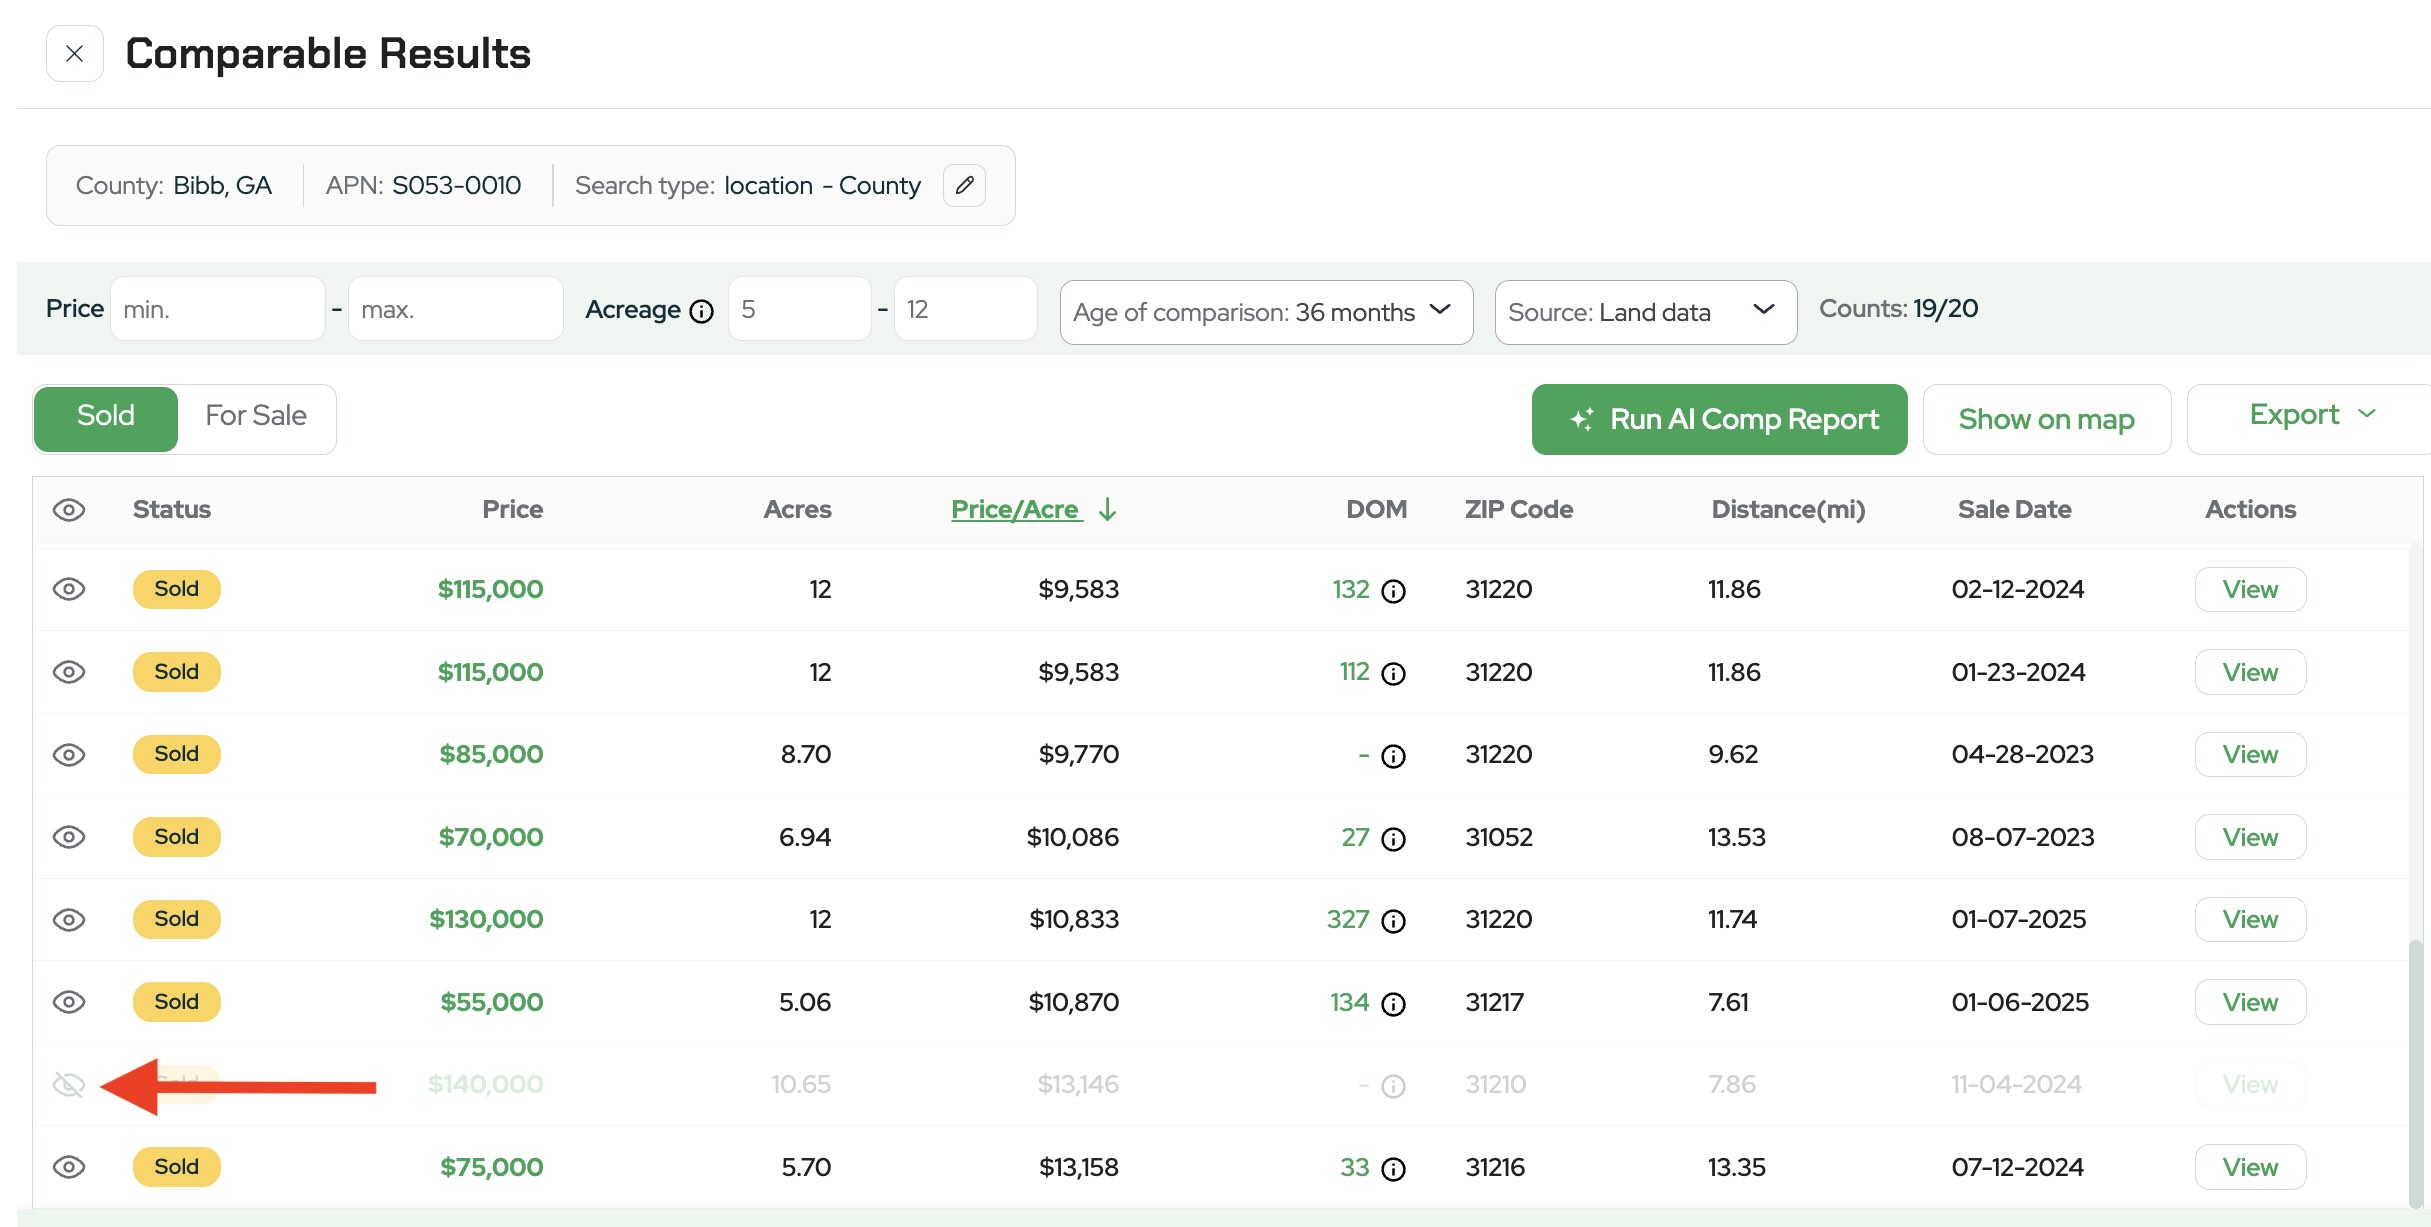The image size is (2431, 1227).
Task: Click DOM info icon for 327 days row
Action: pos(1393,921)
